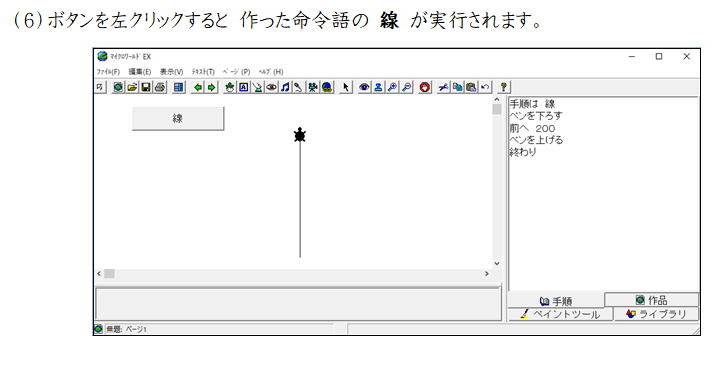Click the undo arrow icon

(485, 87)
